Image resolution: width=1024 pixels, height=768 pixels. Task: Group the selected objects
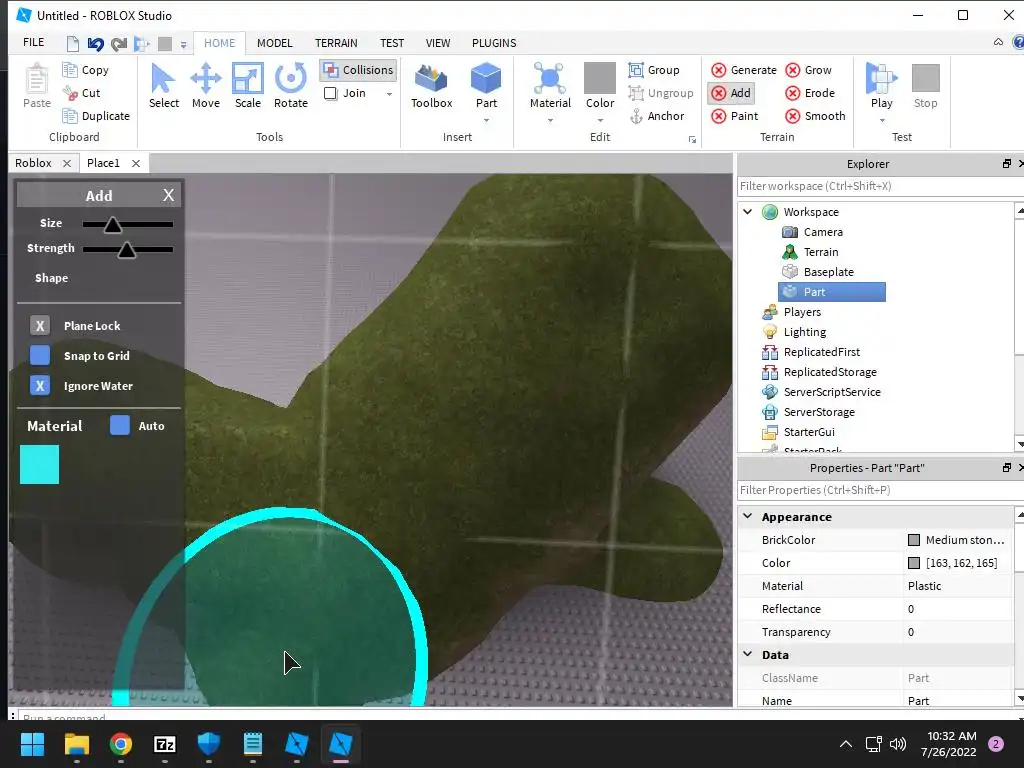click(654, 70)
